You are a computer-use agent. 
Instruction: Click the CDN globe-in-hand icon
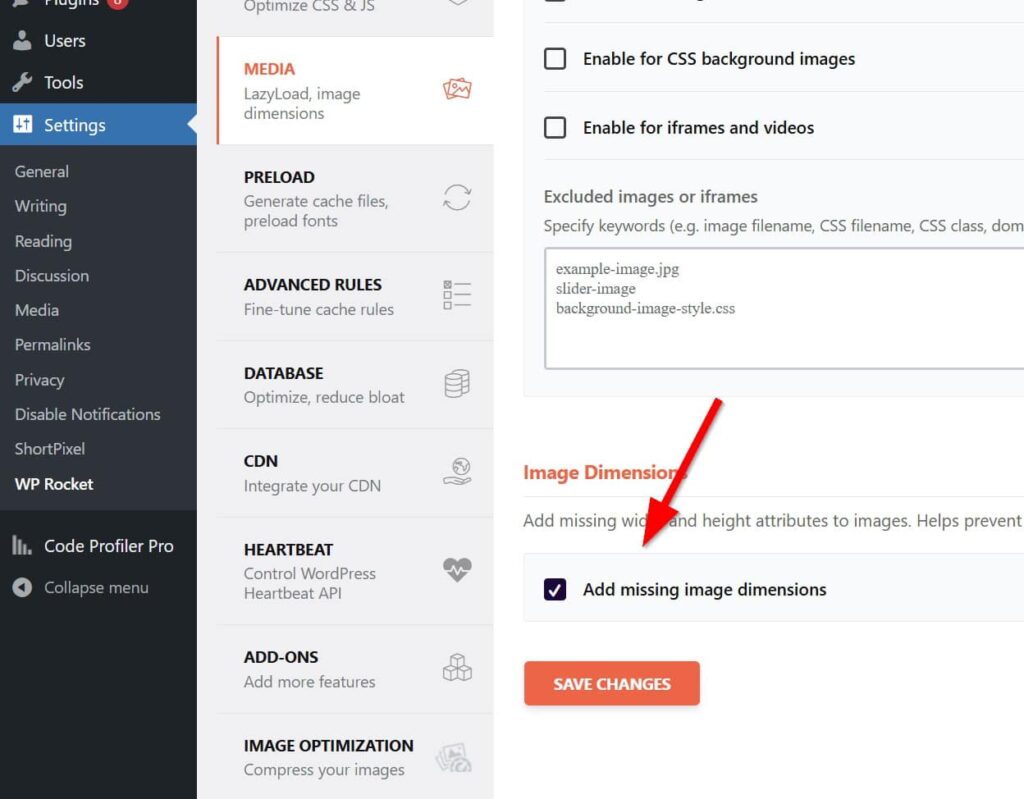(457, 472)
